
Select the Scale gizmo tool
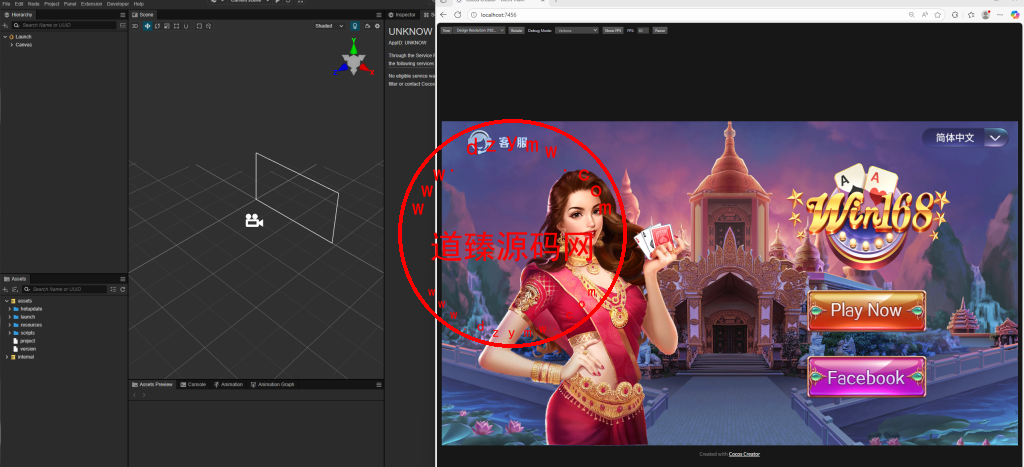167,26
